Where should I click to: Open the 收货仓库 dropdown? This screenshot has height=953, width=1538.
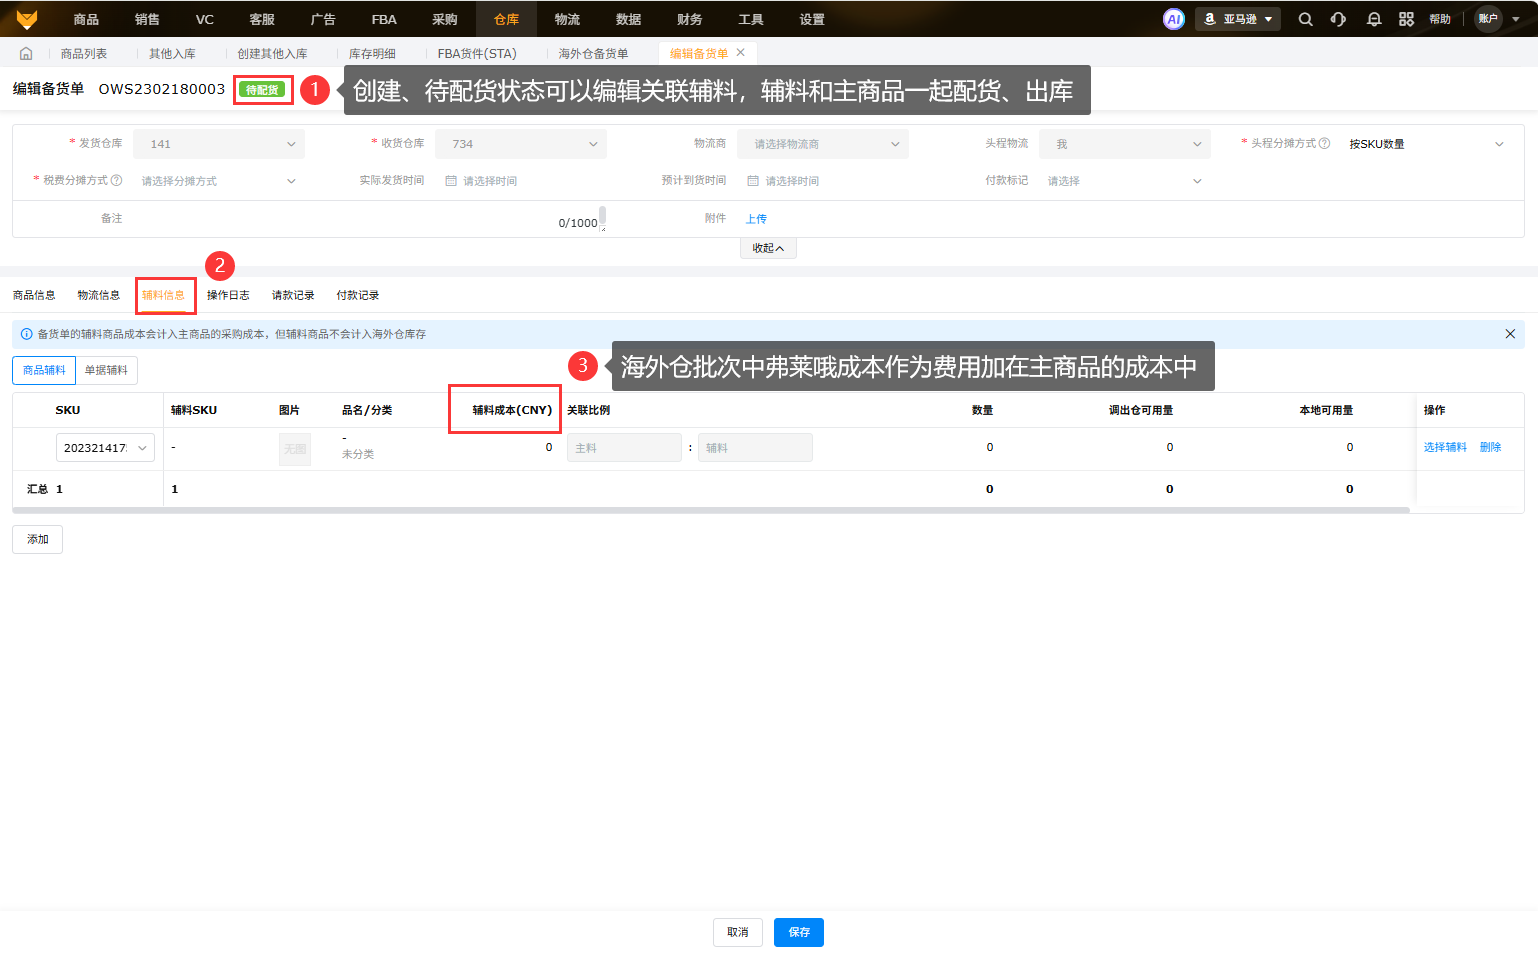pos(521,144)
